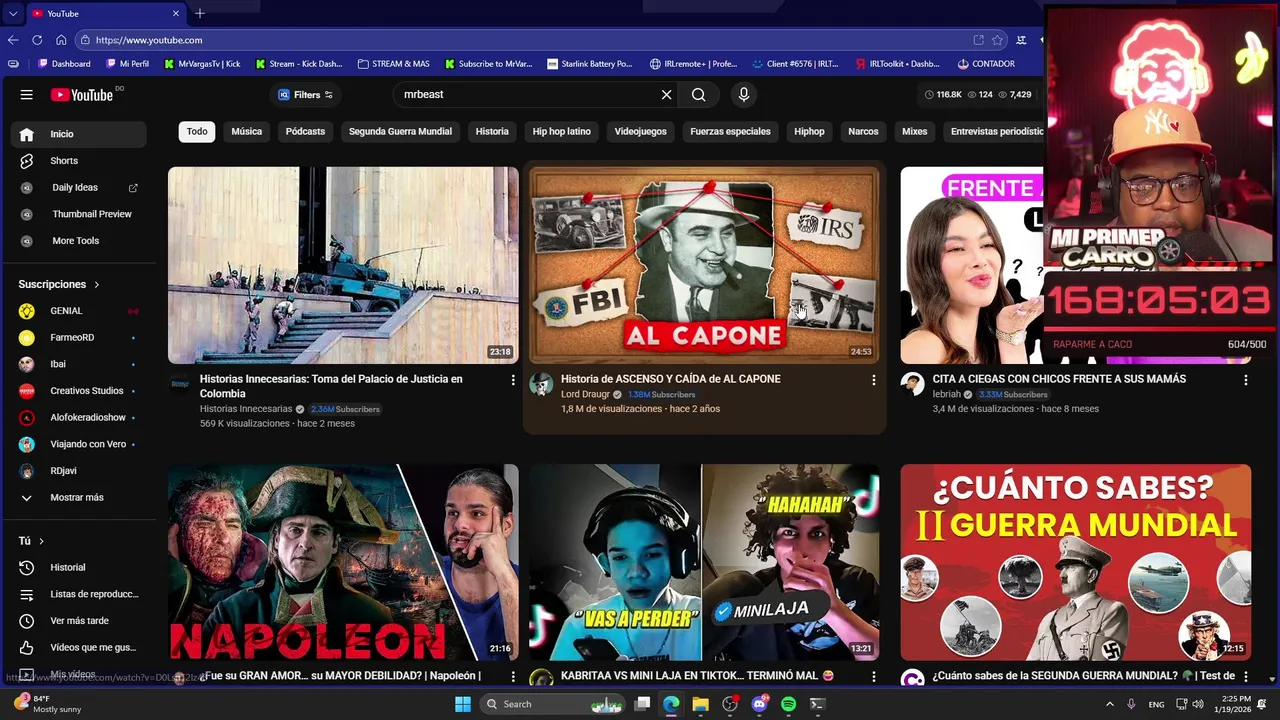Screen dimensions: 1280x720
Task: Select the Hip hop latino chip
Action: pyautogui.click(x=561, y=131)
